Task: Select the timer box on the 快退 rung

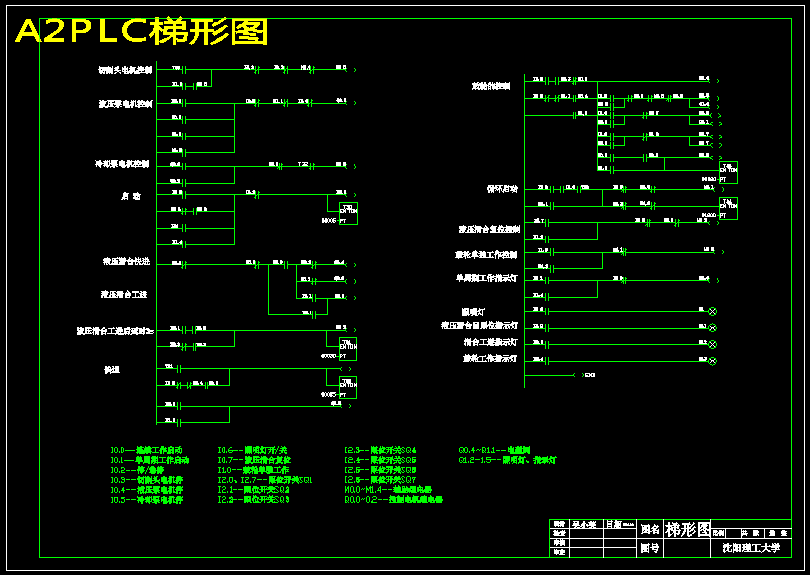Action: (348, 387)
